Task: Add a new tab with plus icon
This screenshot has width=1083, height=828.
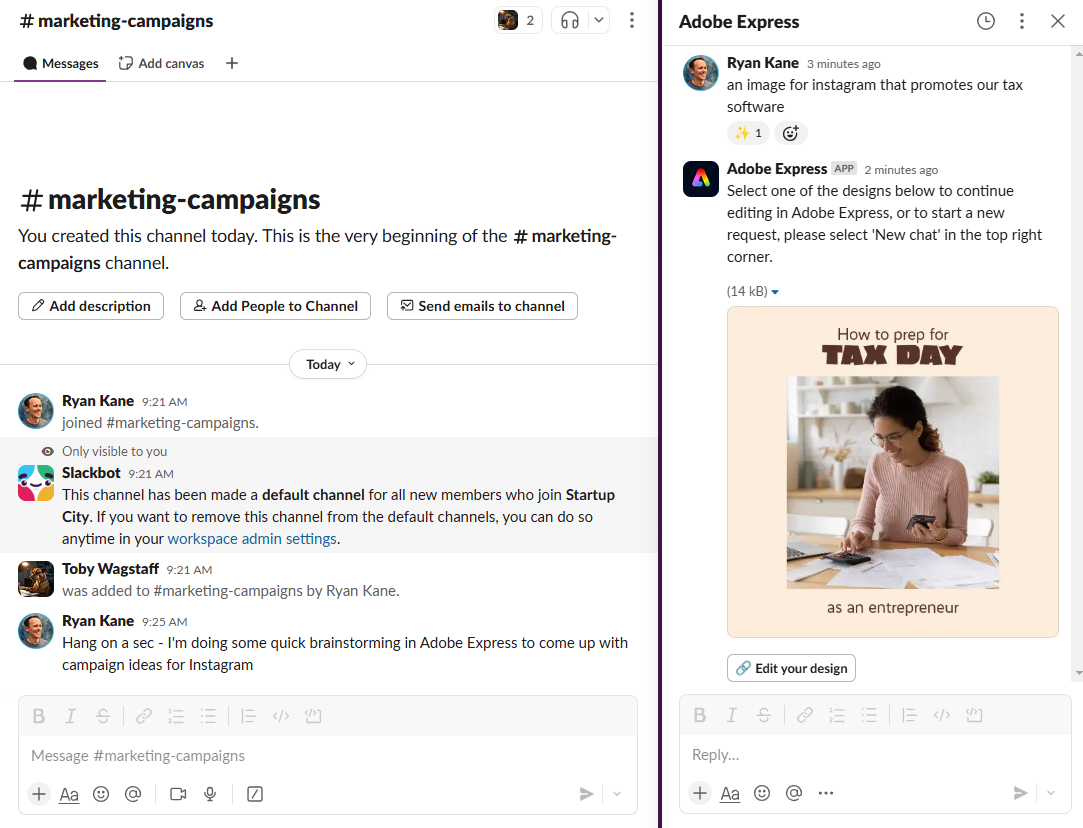Action: (232, 64)
